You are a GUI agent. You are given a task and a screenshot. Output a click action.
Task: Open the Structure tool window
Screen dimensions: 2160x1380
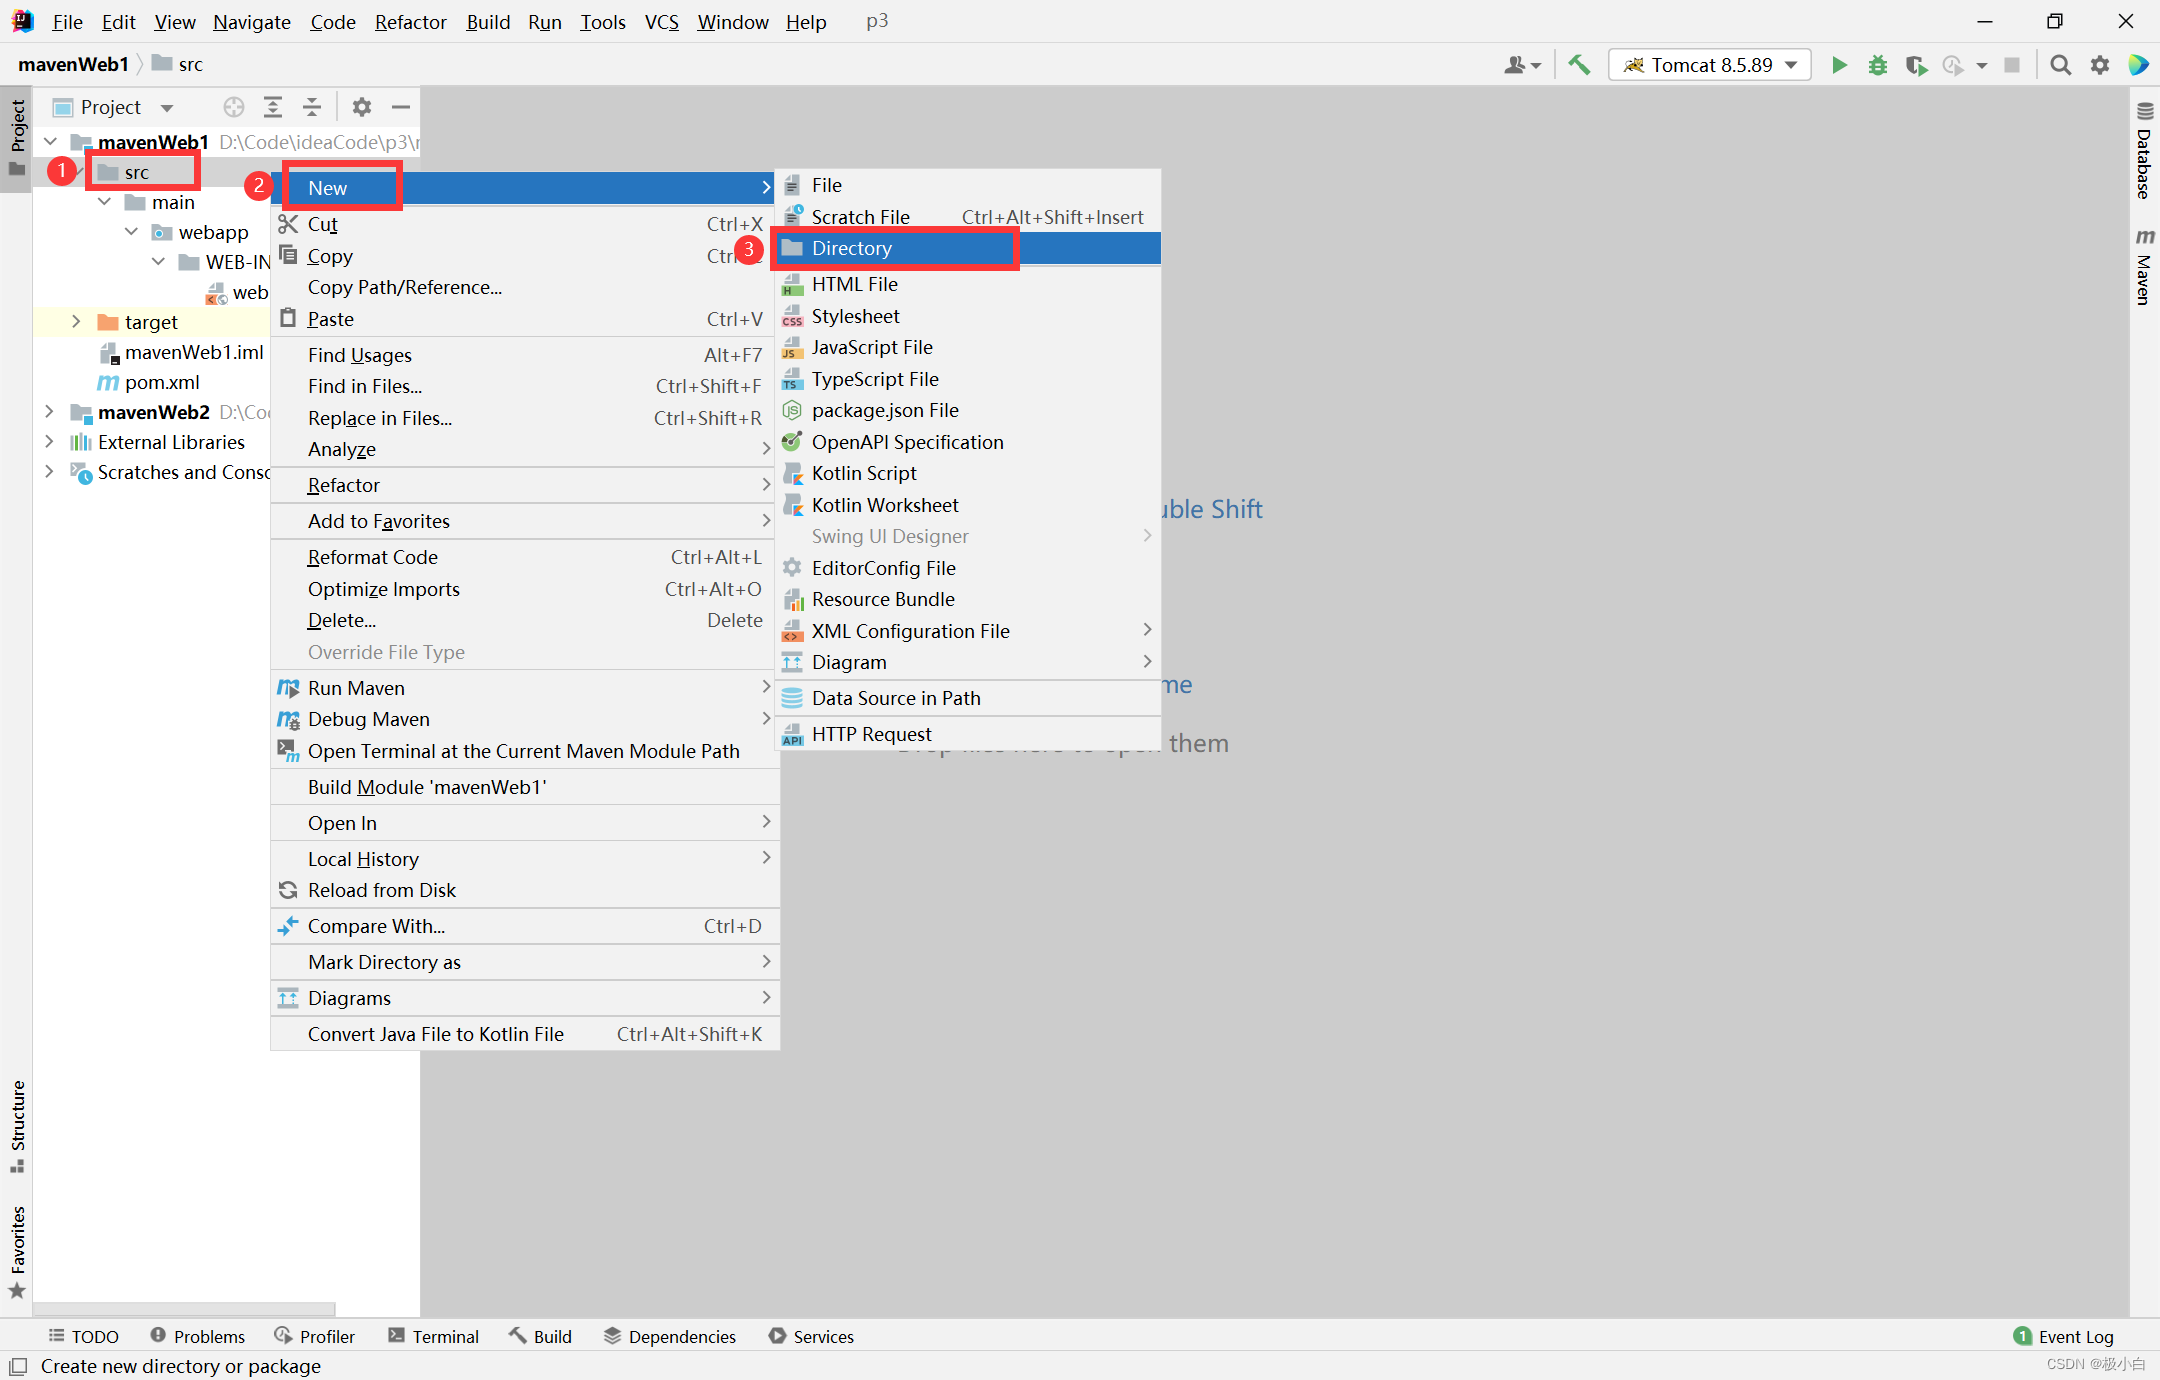(x=17, y=1126)
